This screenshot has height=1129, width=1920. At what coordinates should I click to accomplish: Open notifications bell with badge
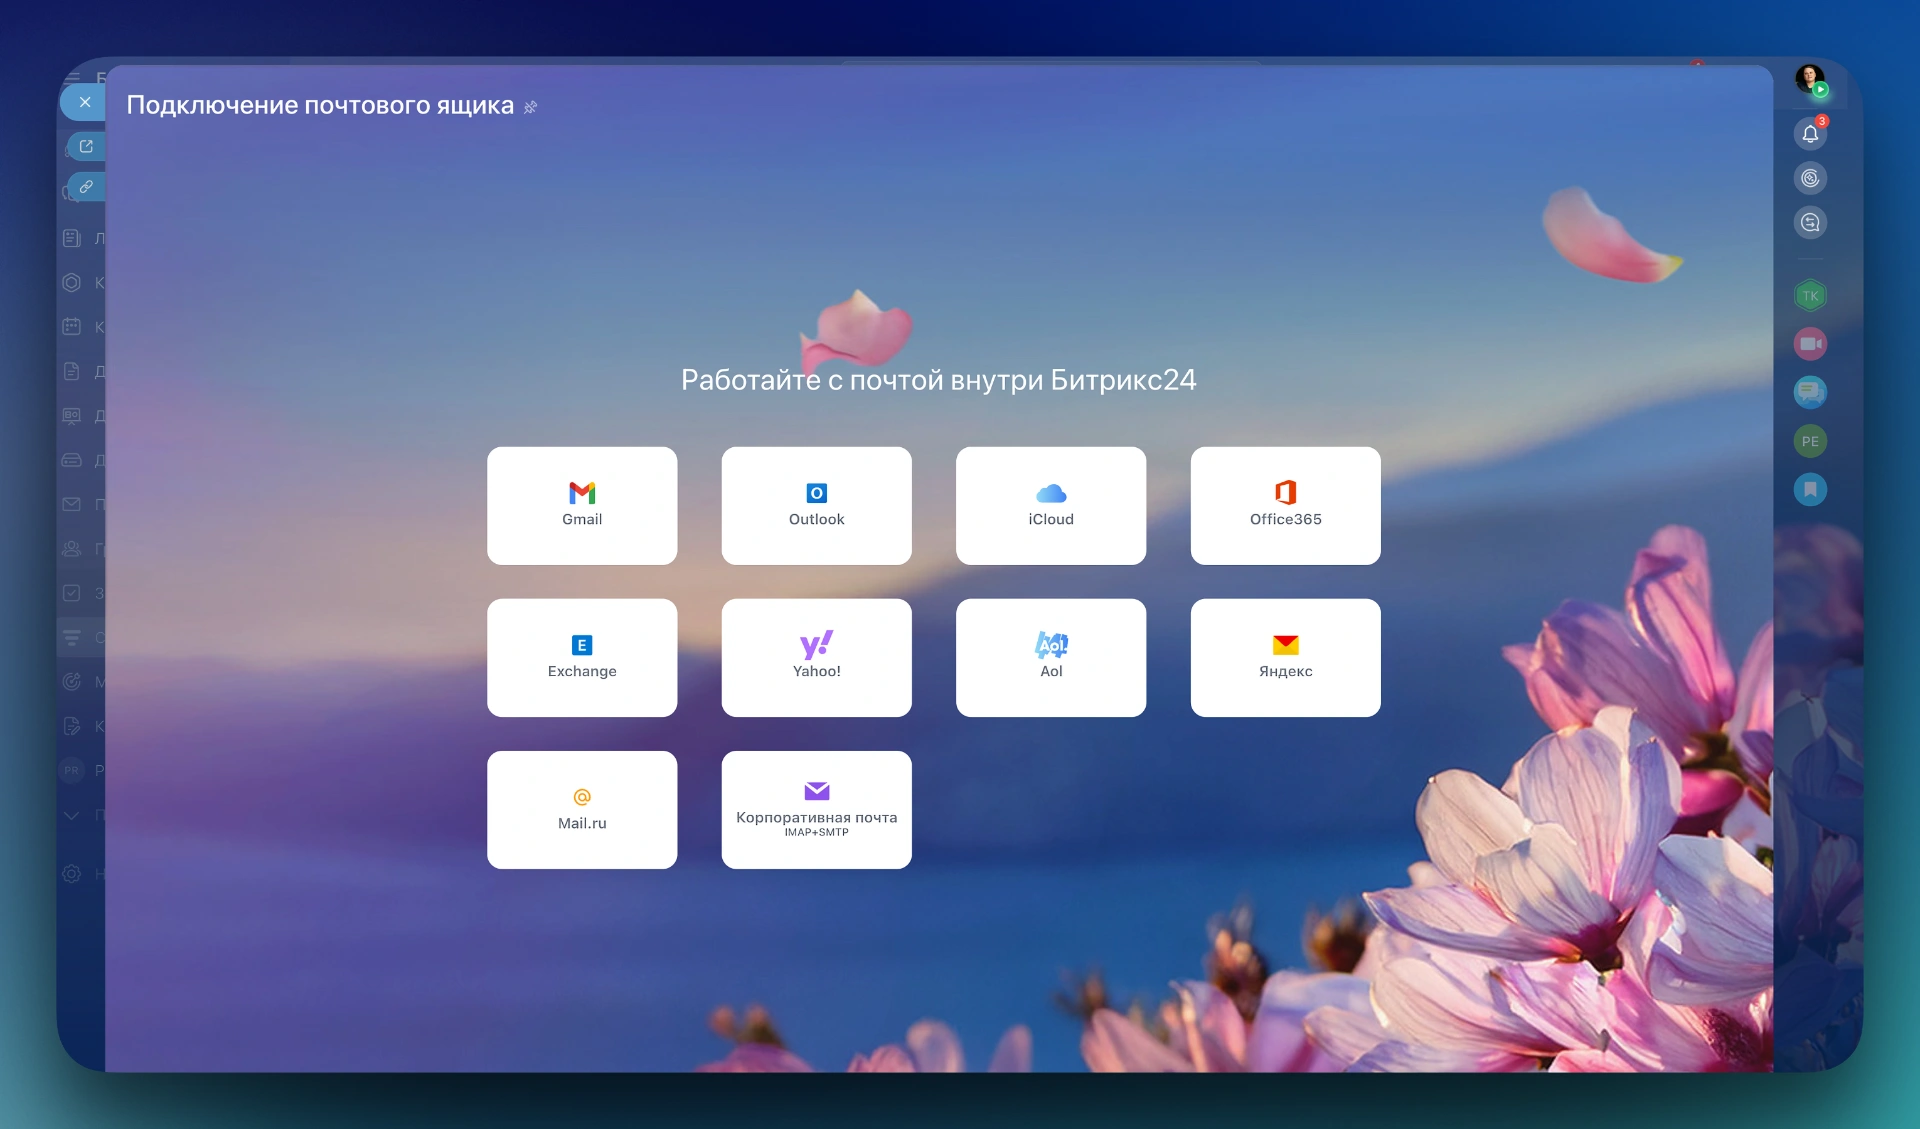(1810, 134)
